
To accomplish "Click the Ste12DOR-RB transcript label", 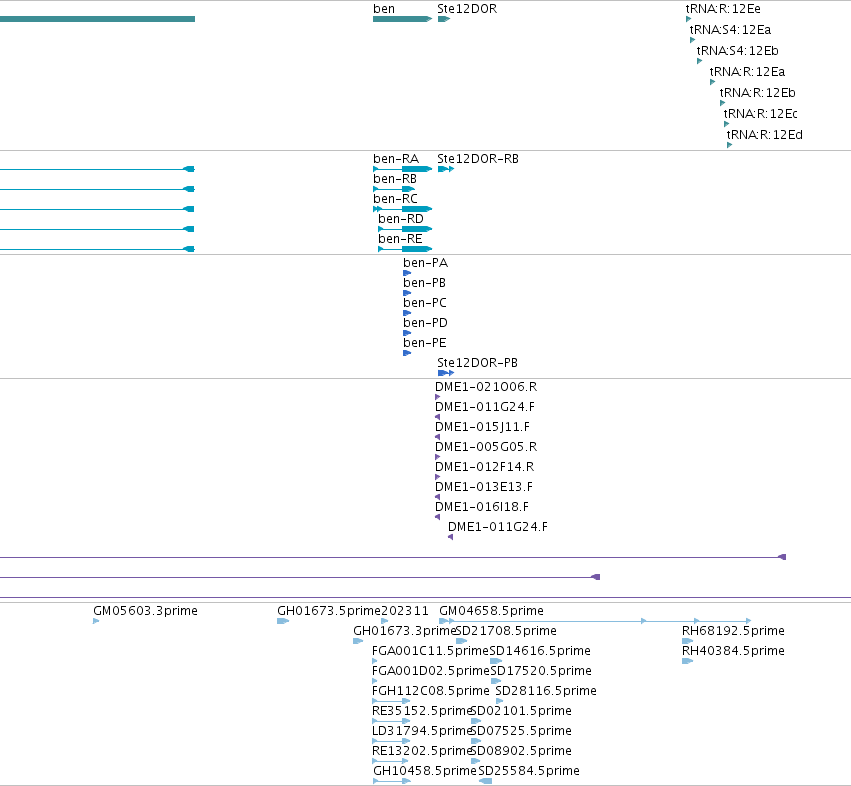I will coord(478,159).
